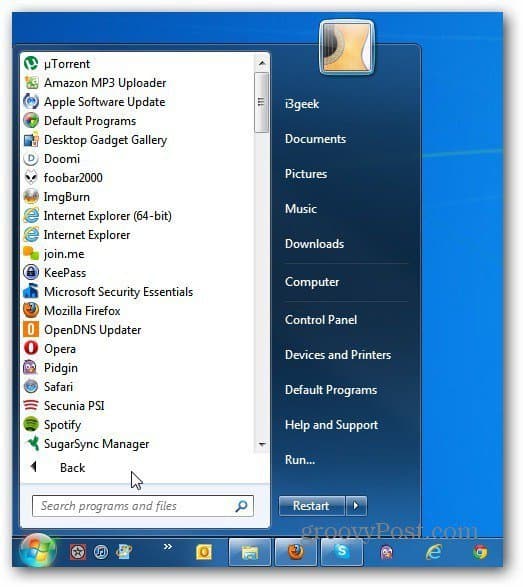The height and width of the screenshot is (587, 523).
Task: Expand the quick launch overflow chevron
Action: click(168, 547)
